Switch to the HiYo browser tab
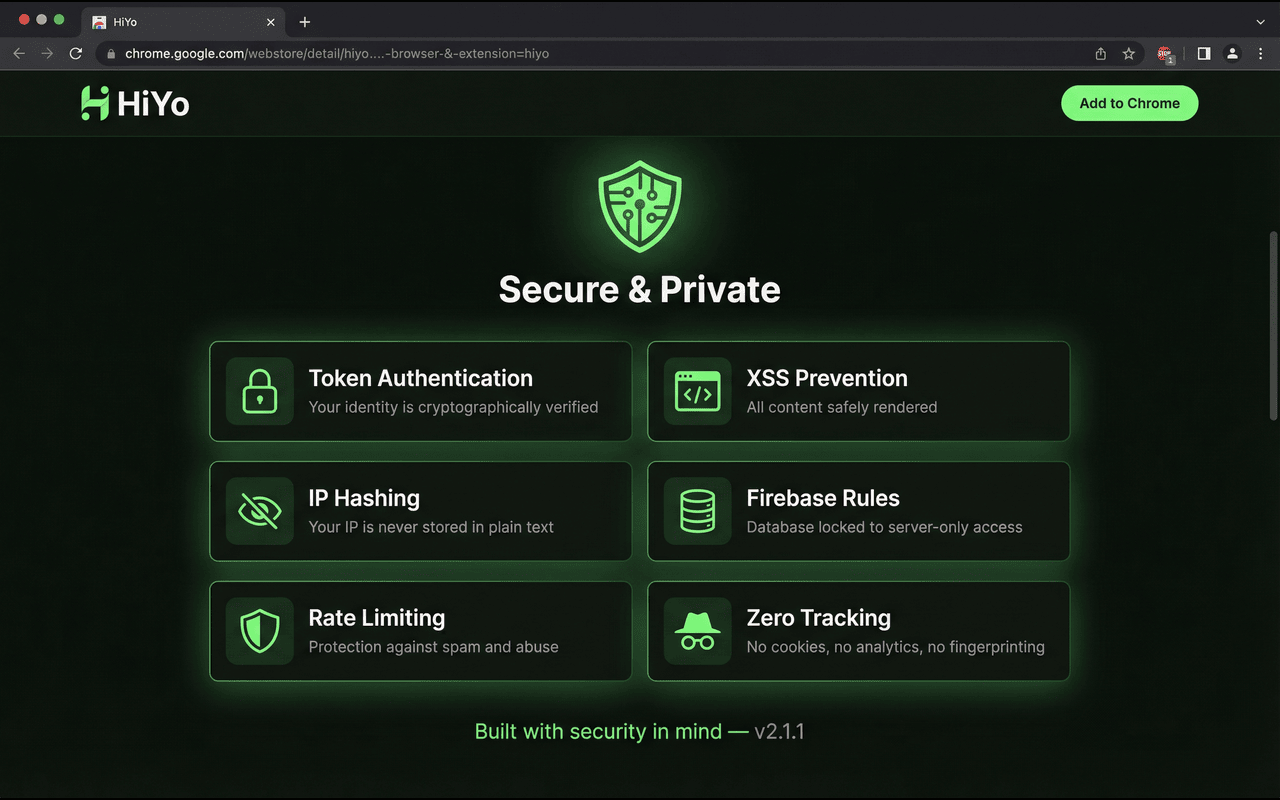The width and height of the screenshot is (1280, 800). [x=183, y=22]
